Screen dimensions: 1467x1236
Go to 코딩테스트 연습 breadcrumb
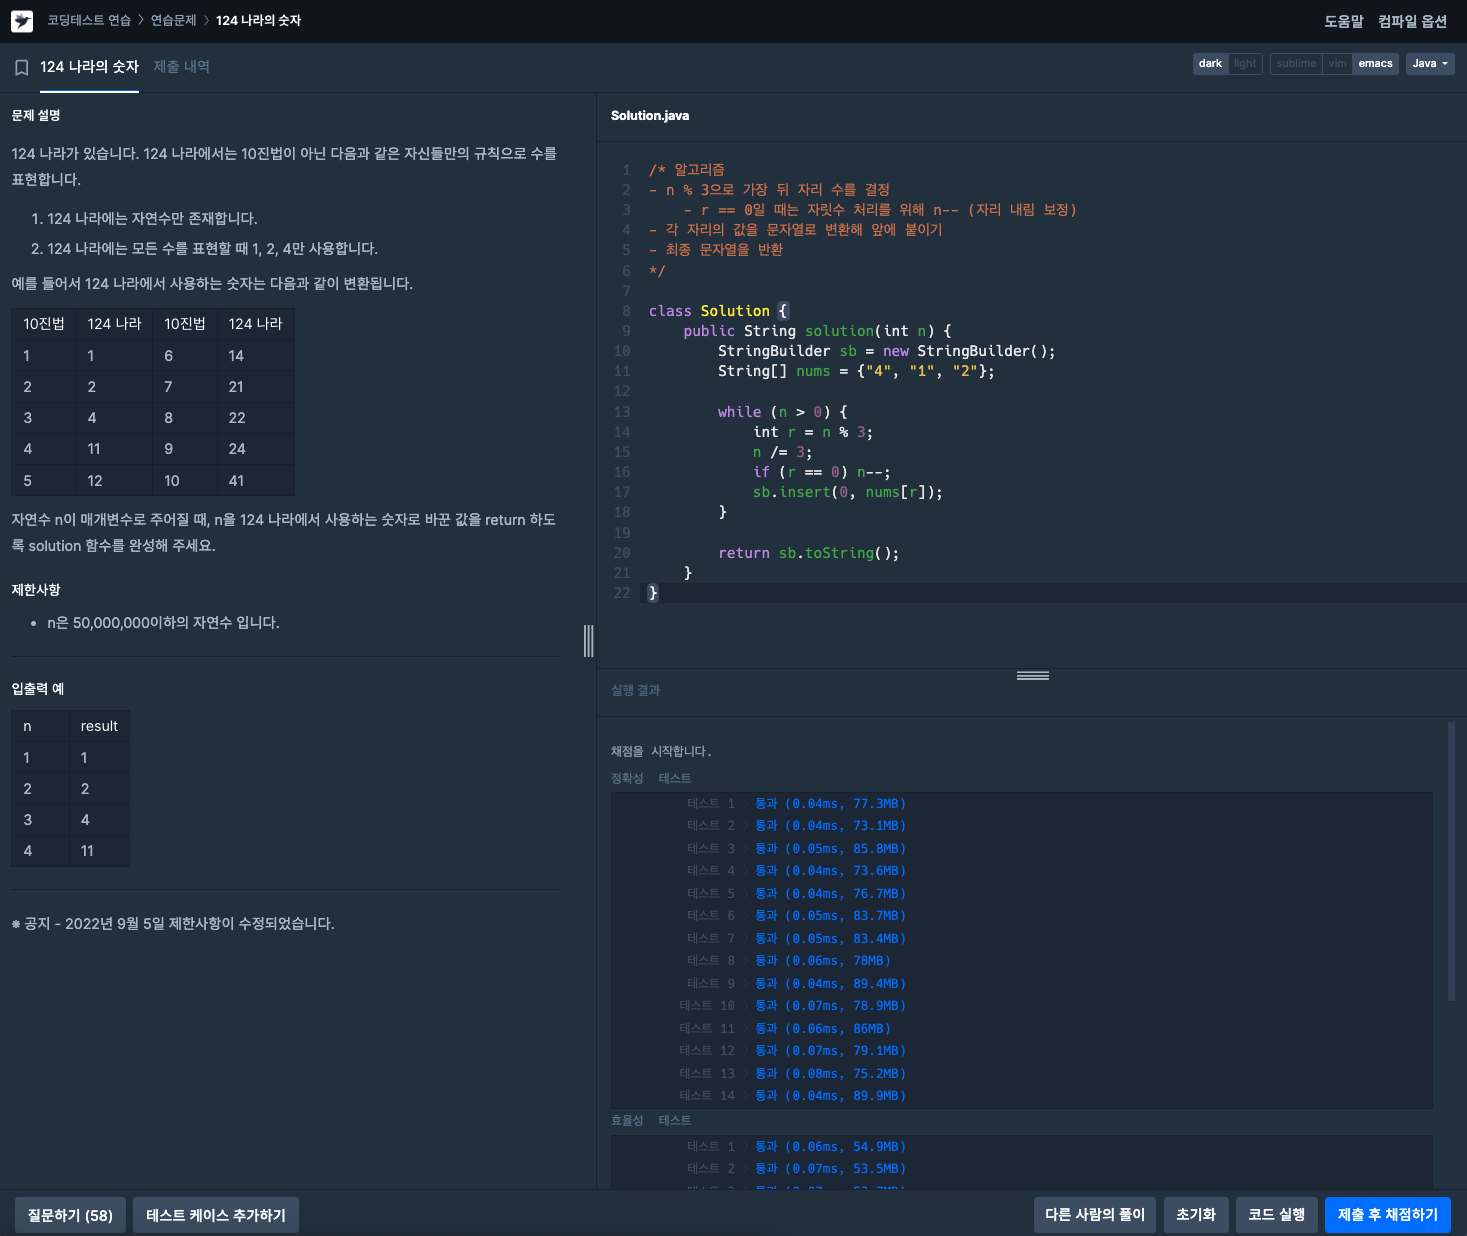[x=89, y=20]
